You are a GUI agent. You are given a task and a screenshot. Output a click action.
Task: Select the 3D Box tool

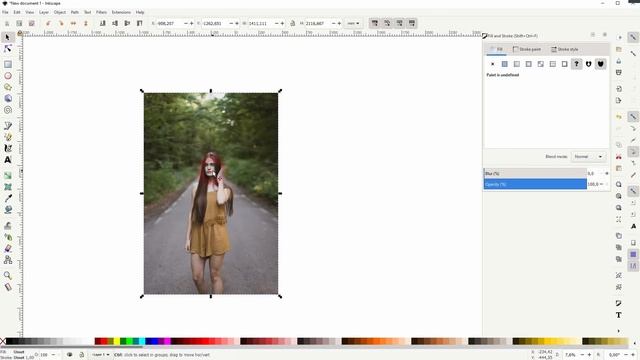pos(7,98)
